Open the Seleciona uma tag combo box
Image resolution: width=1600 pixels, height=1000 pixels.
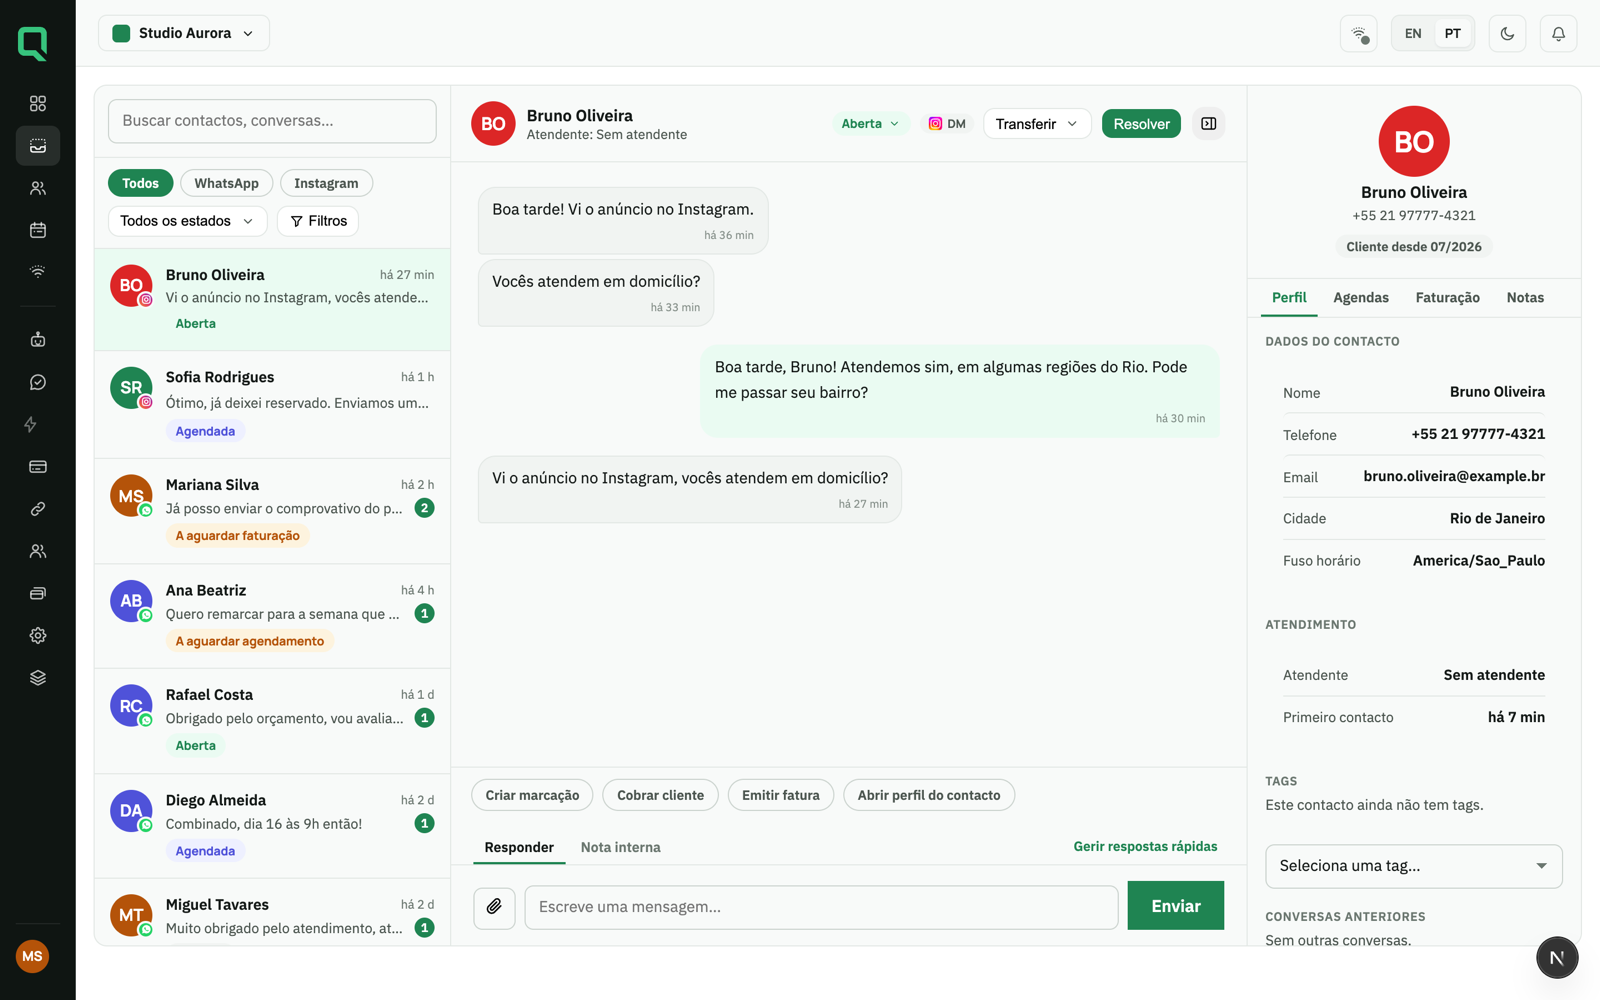coord(1413,866)
